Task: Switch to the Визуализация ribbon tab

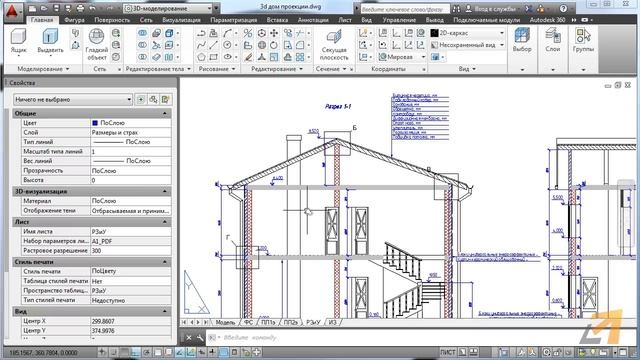Action: (x=181, y=20)
